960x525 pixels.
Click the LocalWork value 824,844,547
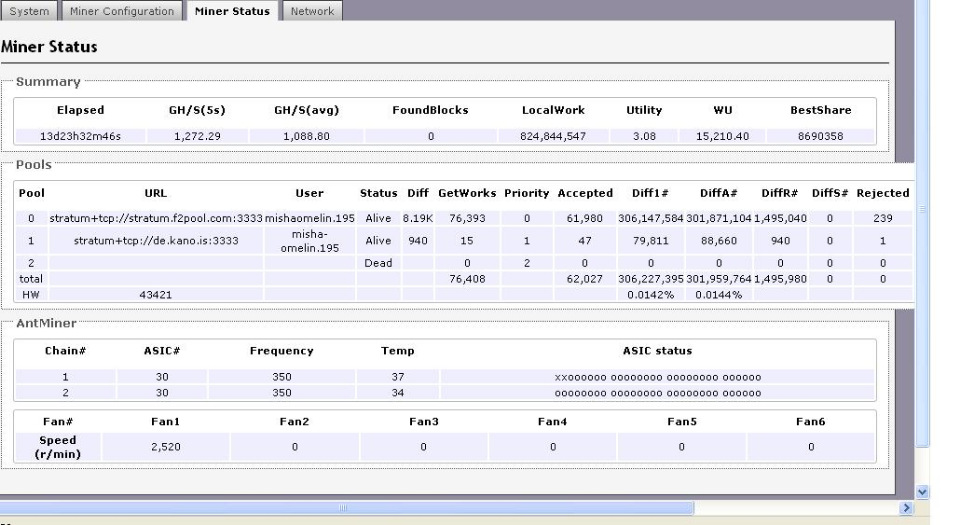coord(546,136)
